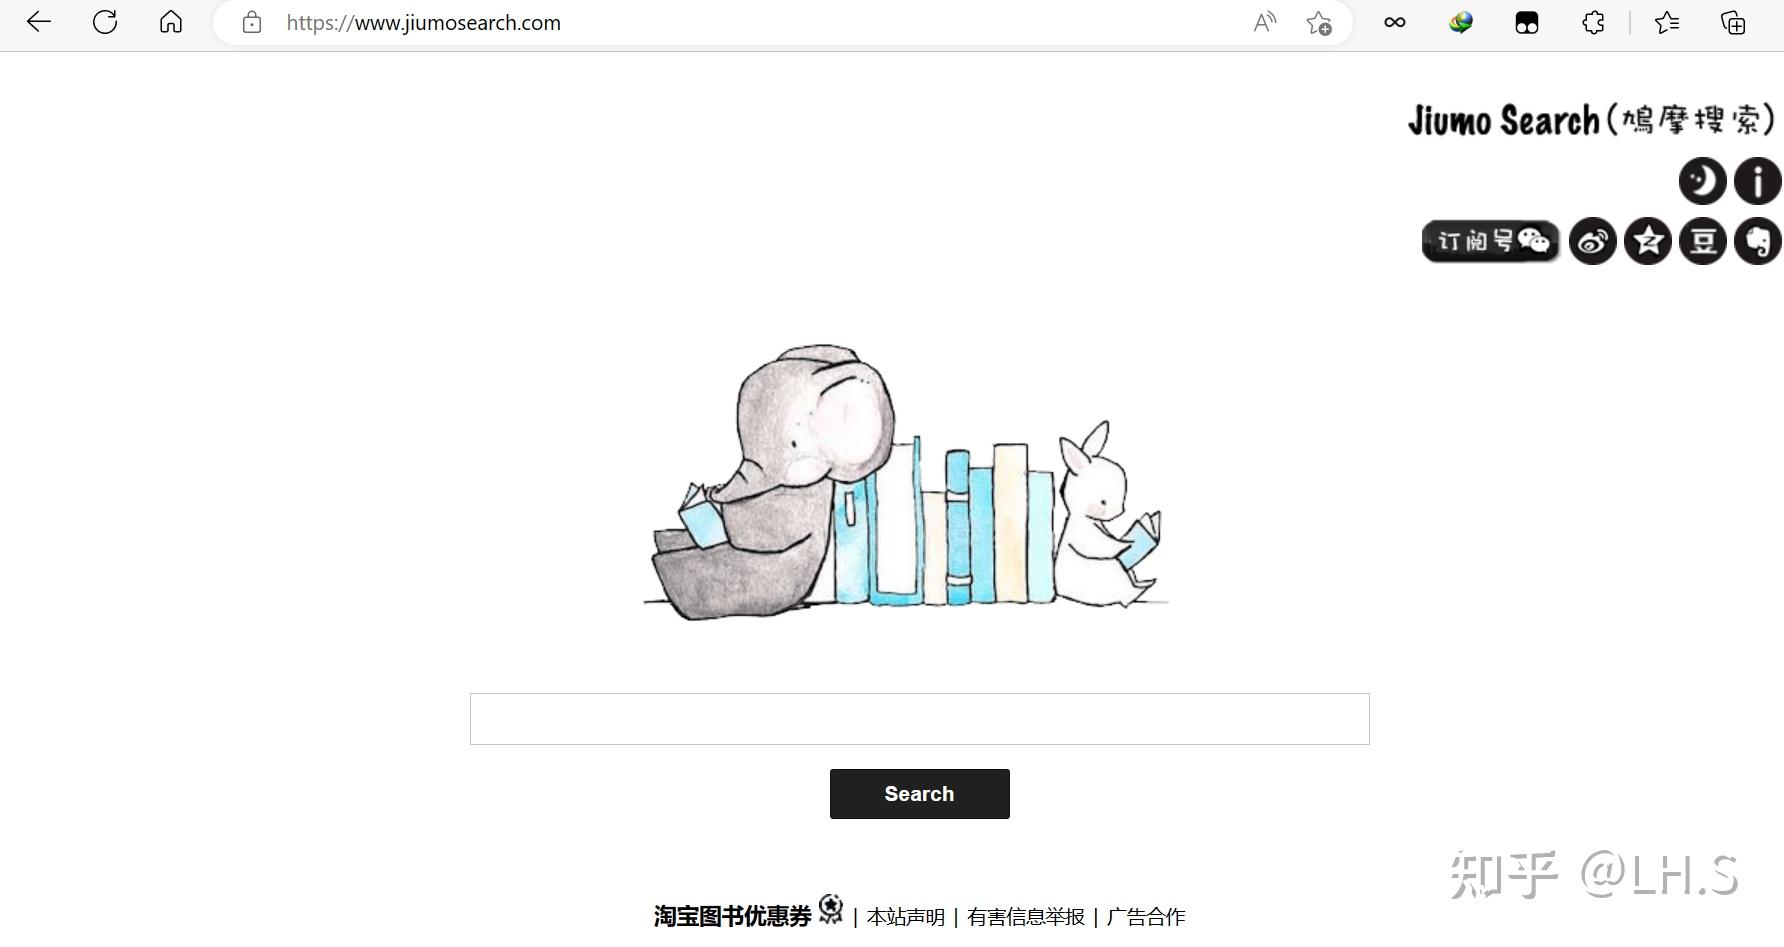This screenshot has height=947, width=1784.
Task: Open browser extensions puzzle icon
Action: coord(1593,22)
